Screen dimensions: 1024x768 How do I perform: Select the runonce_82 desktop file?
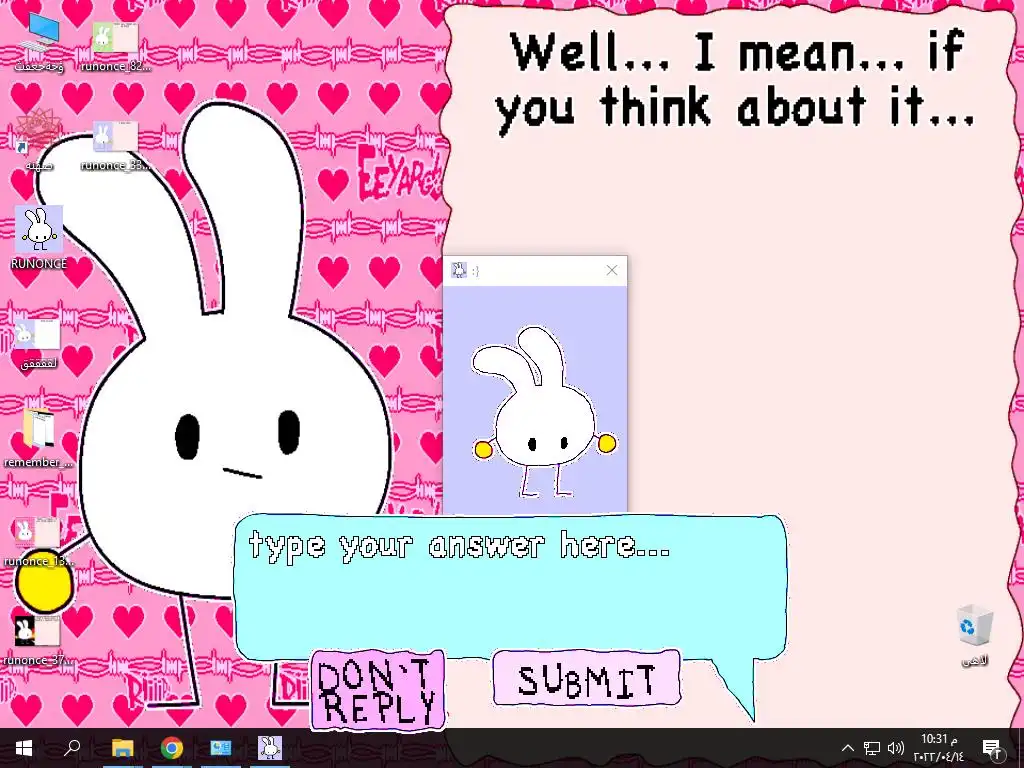click(x=115, y=46)
